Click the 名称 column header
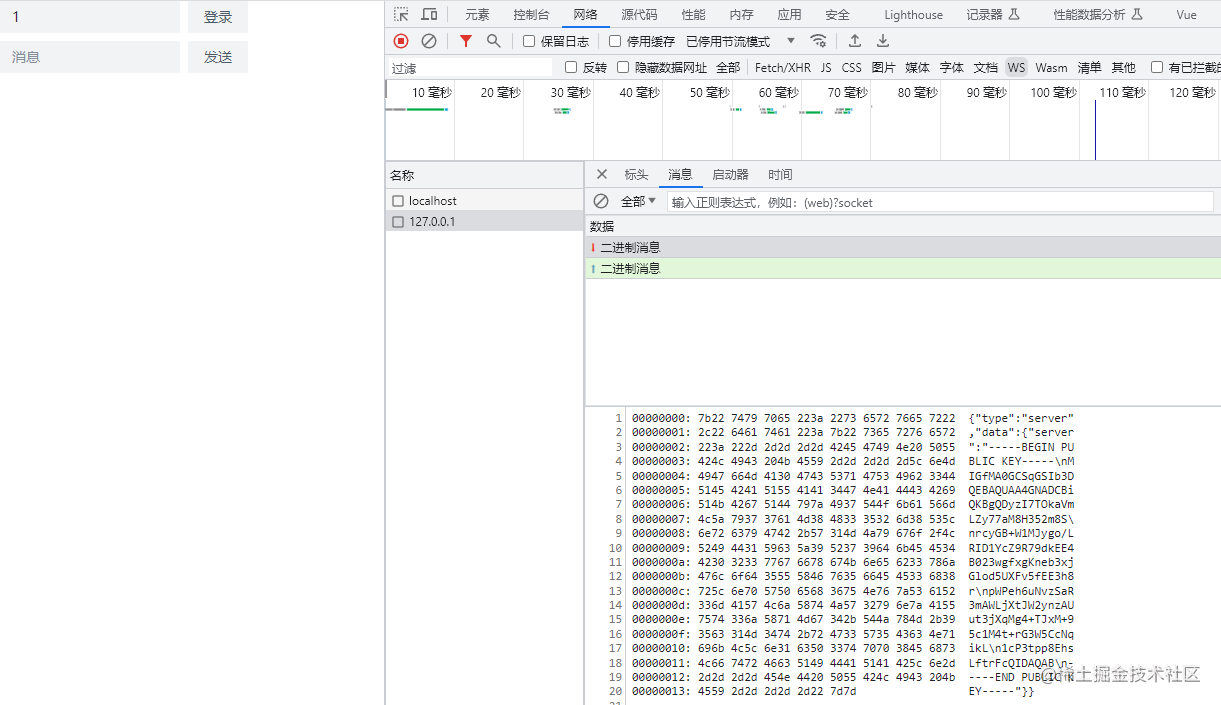The width and height of the screenshot is (1221, 705). [x=485, y=175]
